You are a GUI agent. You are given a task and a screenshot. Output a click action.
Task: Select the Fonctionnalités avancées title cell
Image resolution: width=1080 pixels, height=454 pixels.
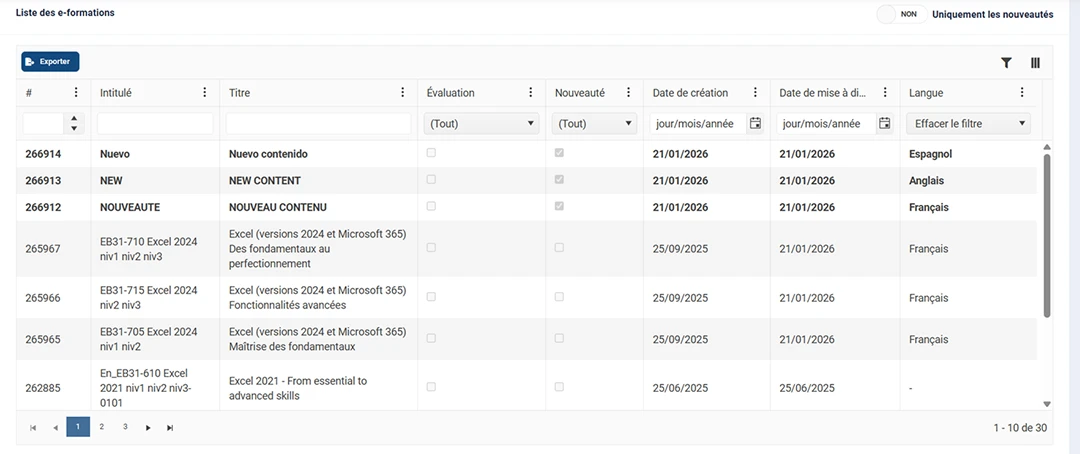tap(318, 298)
